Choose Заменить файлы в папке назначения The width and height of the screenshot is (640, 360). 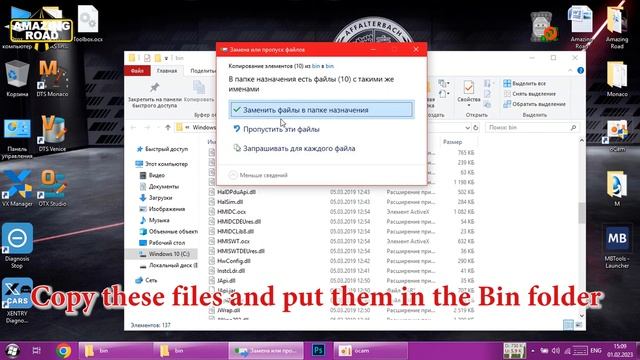(322, 110)
